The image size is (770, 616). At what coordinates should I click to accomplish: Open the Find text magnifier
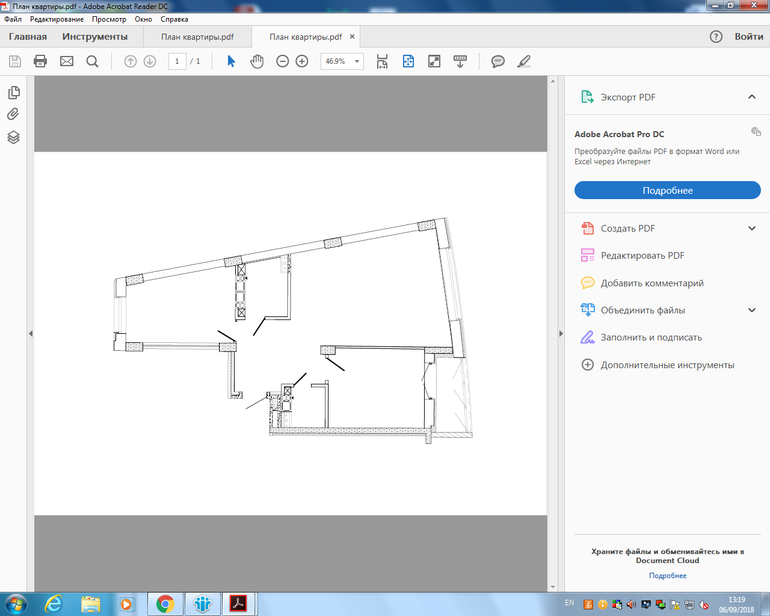[x=92, y=61]
